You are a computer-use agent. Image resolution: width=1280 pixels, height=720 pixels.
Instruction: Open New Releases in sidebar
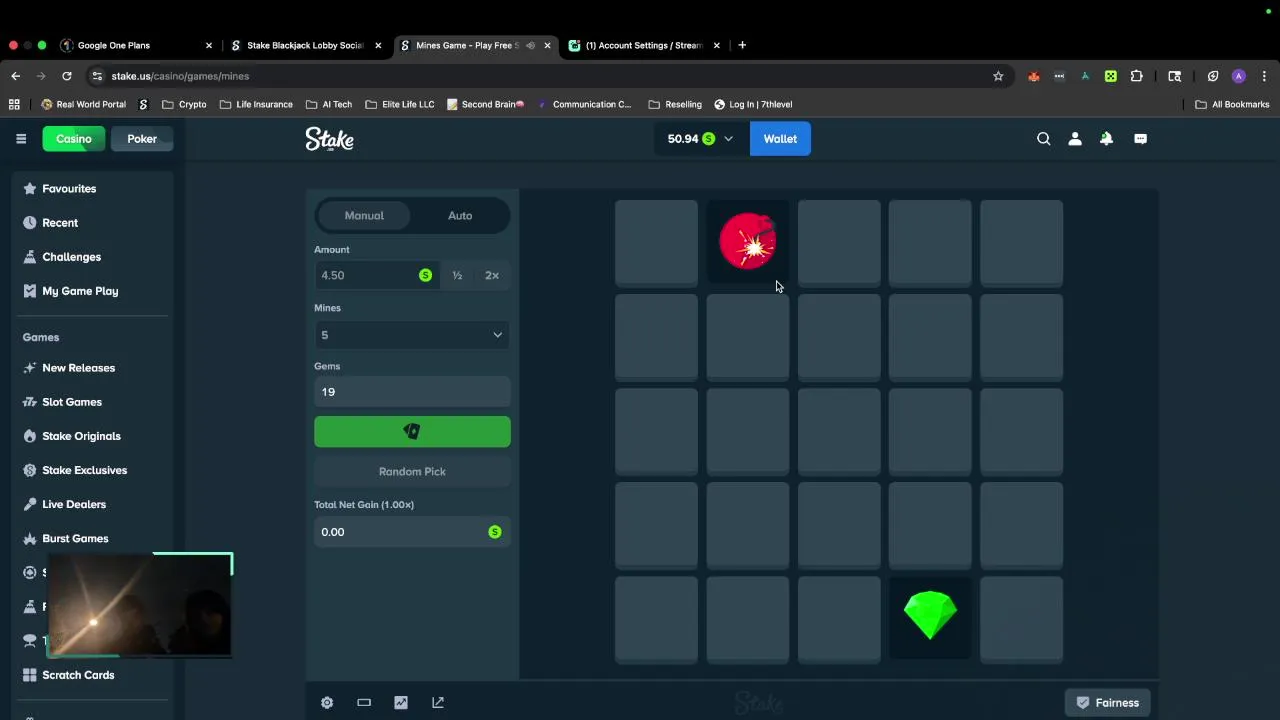point(78,368)
